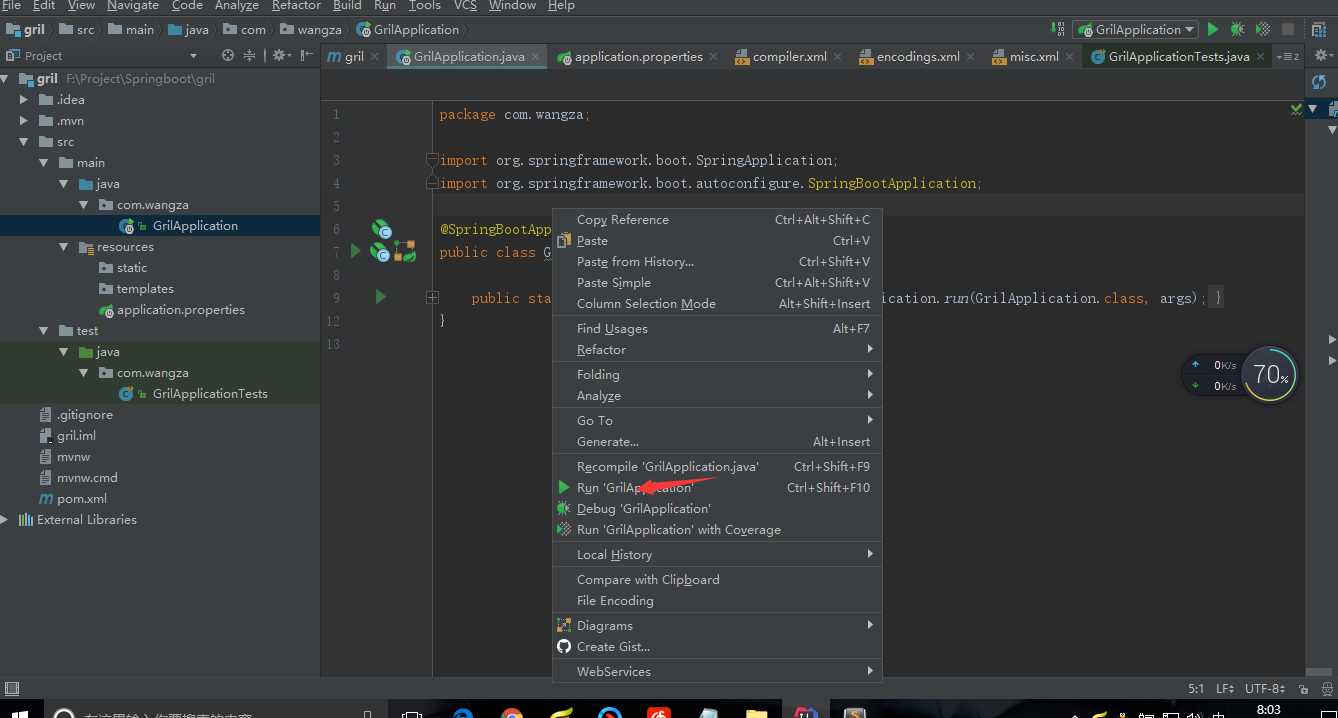Expand External Libraries
1338x718 pixels.
(6, 519)
